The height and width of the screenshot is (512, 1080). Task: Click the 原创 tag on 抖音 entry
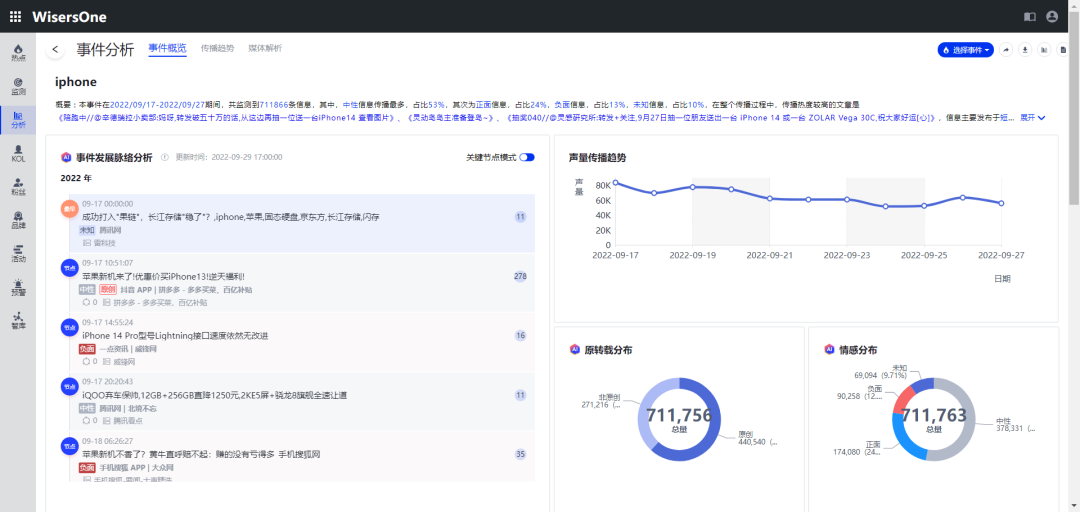click(x=107, y=289)
